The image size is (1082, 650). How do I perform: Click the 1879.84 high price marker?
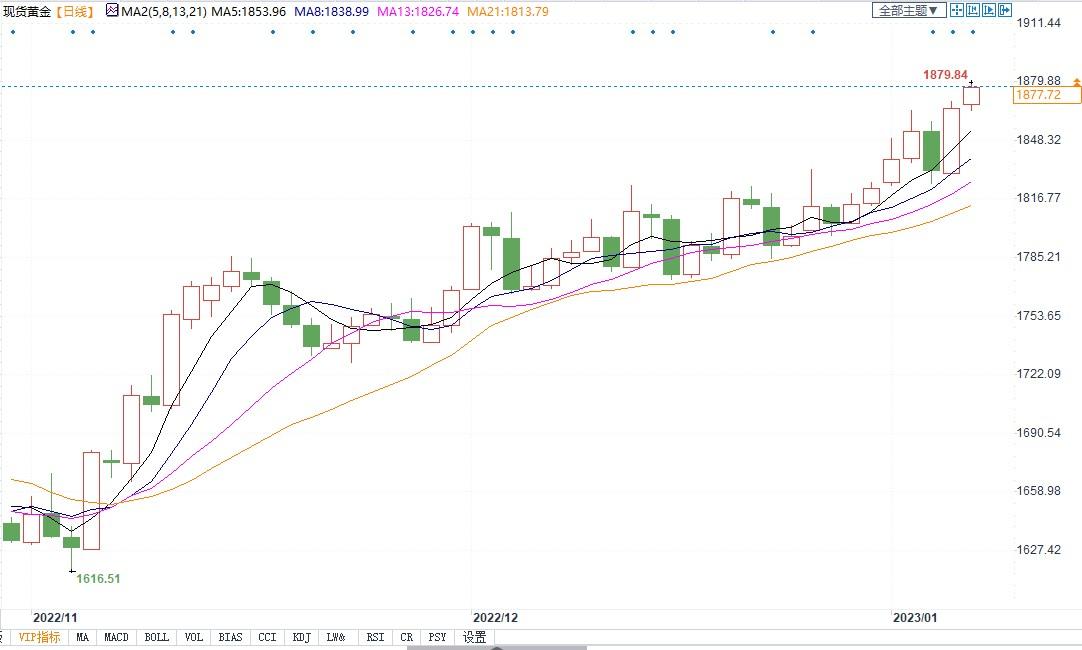[x=944, y=75]
